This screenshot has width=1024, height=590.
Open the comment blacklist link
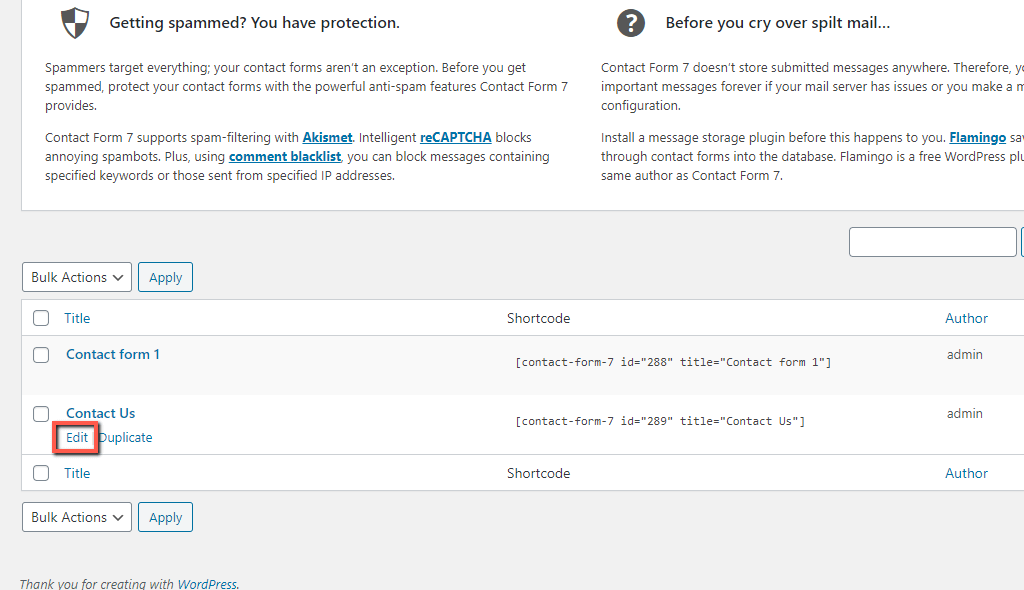click(285, 156)
